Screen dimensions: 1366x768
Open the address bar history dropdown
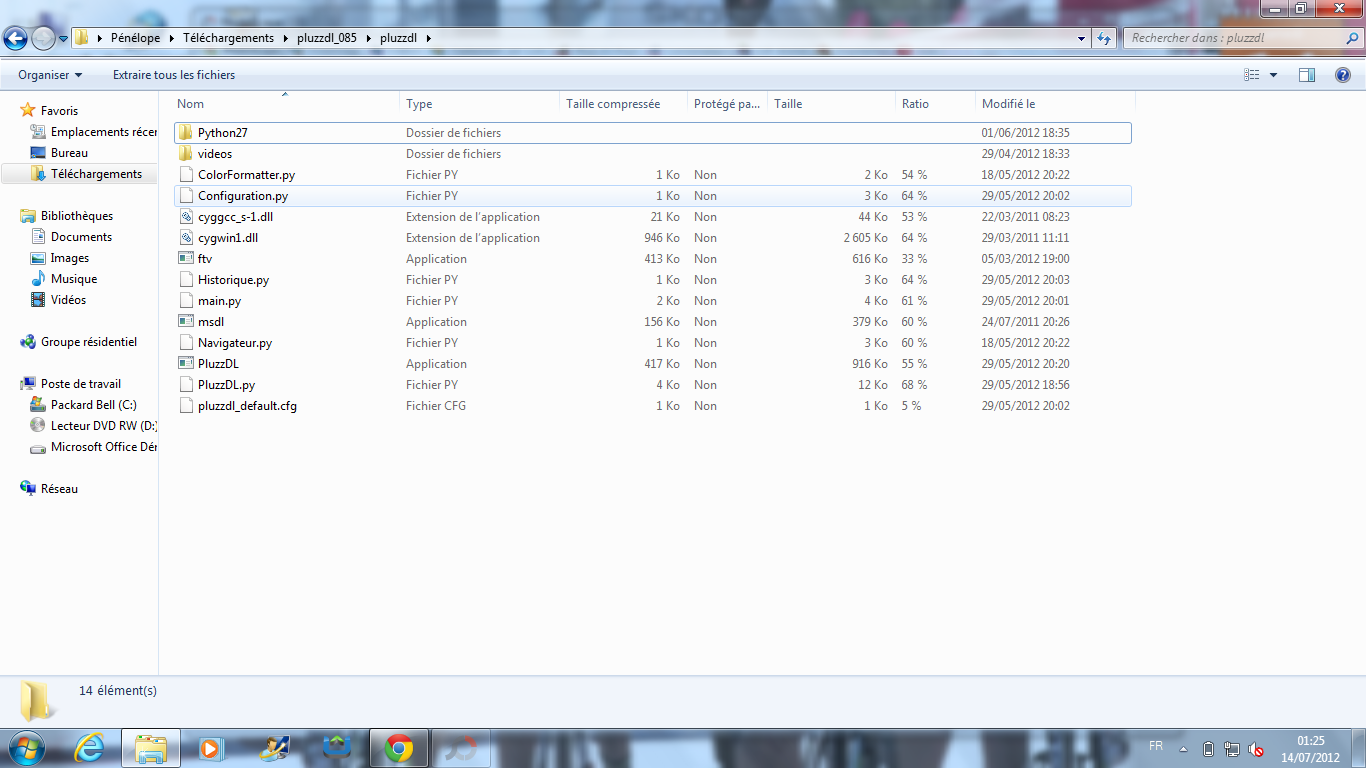(1082, 39)
